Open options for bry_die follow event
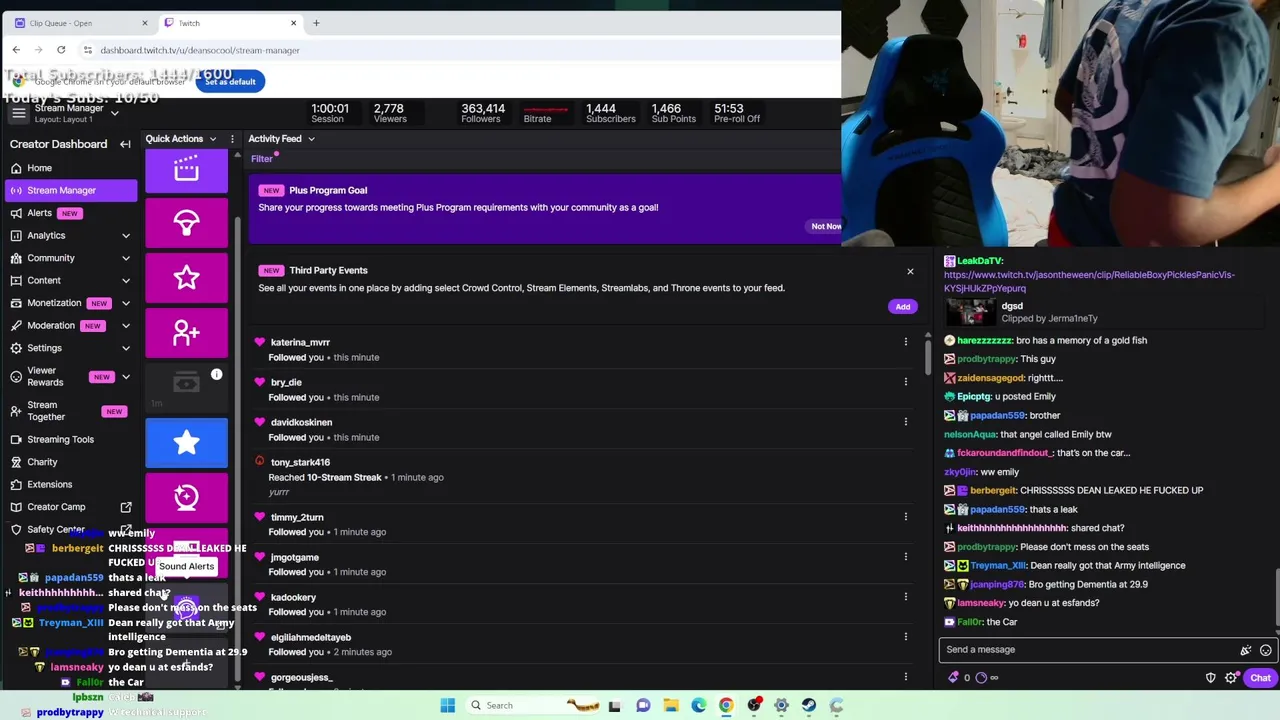The width and height of the screenshot is (1280, 720). pos(906,382)
